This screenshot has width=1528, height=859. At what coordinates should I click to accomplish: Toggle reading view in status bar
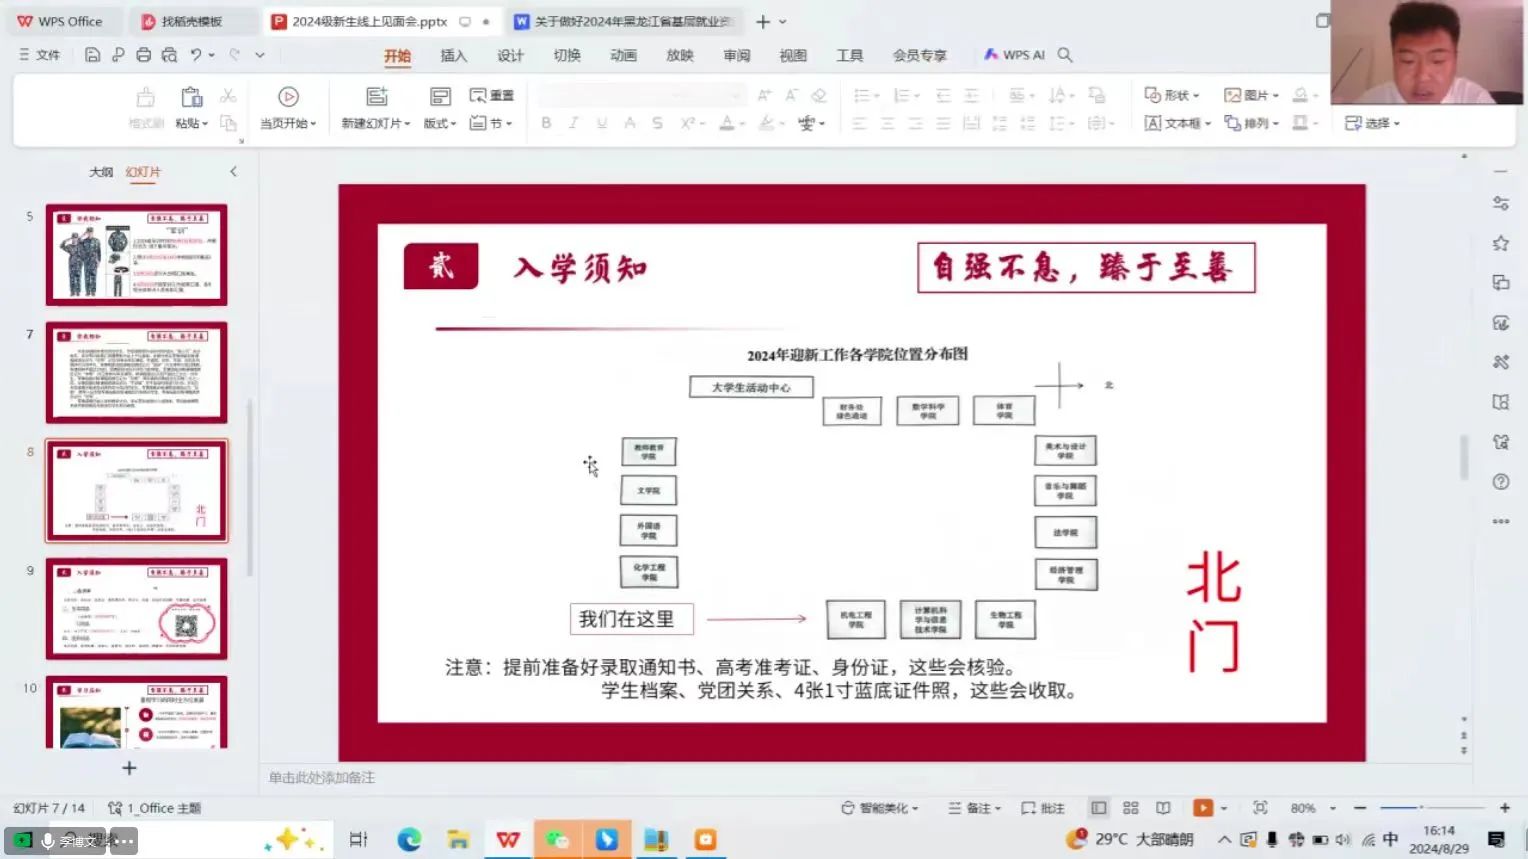click(1163, 808)
